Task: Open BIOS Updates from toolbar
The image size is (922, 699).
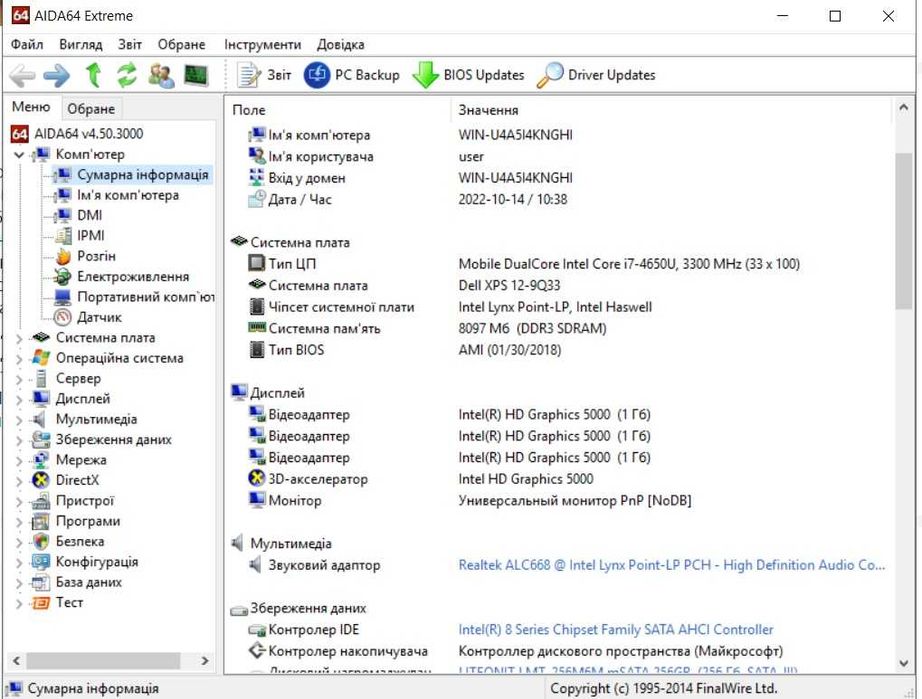Action: point(468,75)
